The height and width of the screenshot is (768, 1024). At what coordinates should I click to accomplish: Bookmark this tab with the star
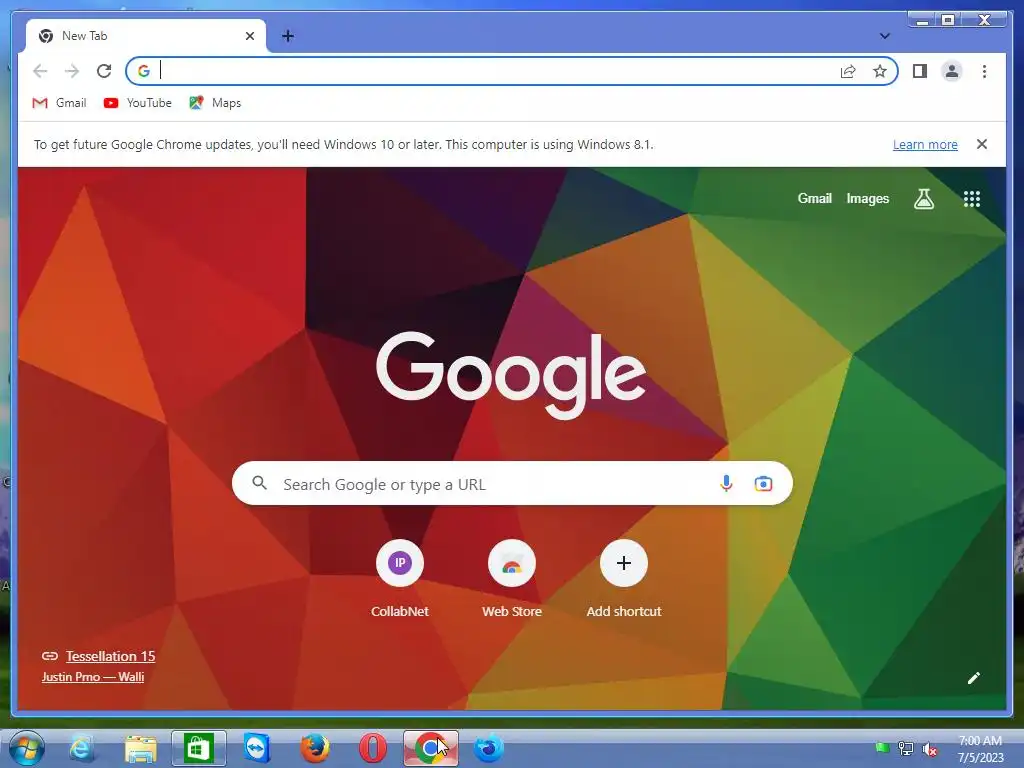[880, 71]
